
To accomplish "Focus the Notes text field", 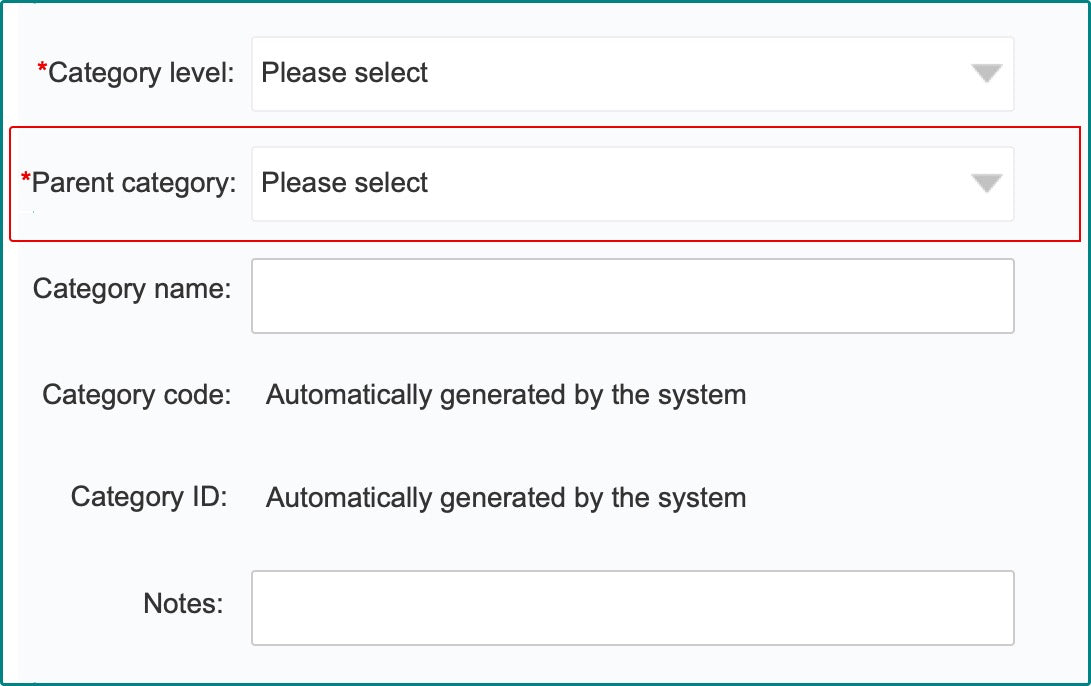I will (632, 608).
